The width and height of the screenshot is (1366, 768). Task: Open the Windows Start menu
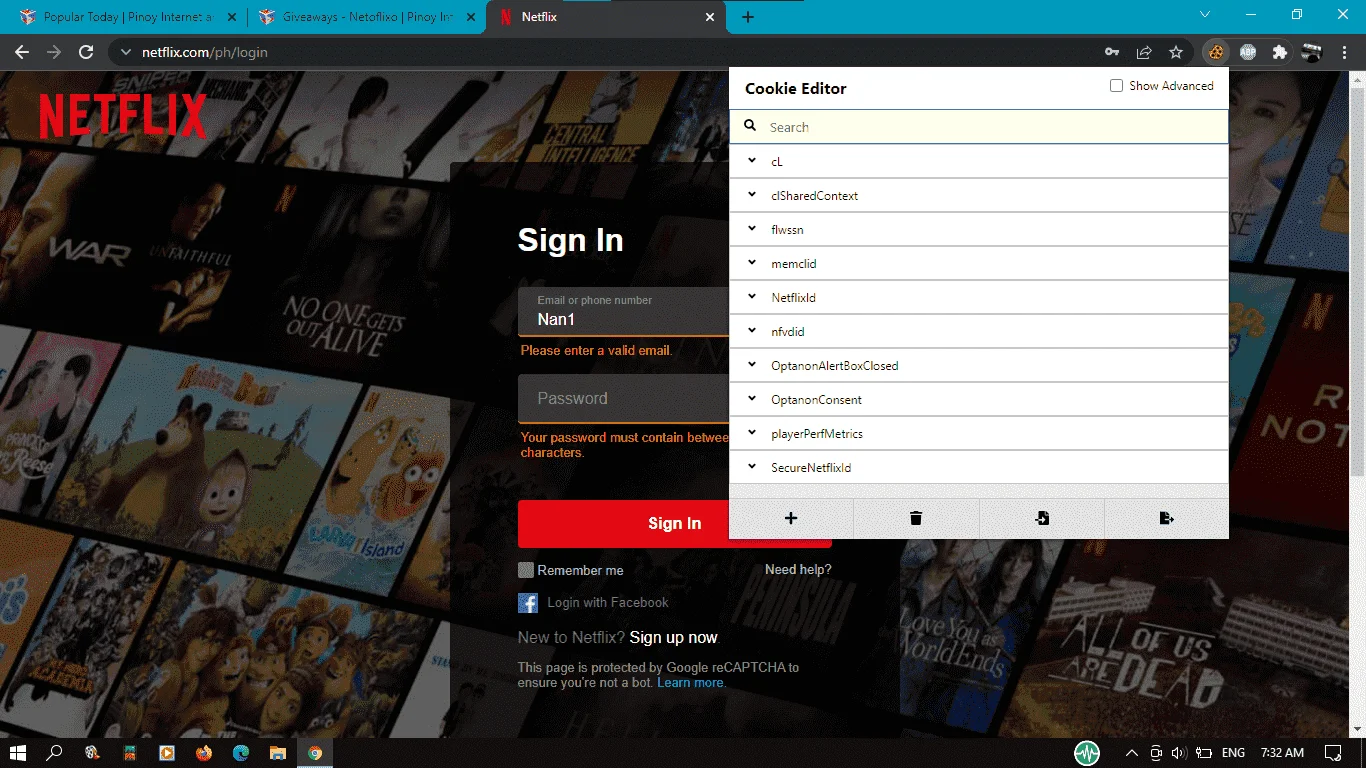(x=18, y=752)
